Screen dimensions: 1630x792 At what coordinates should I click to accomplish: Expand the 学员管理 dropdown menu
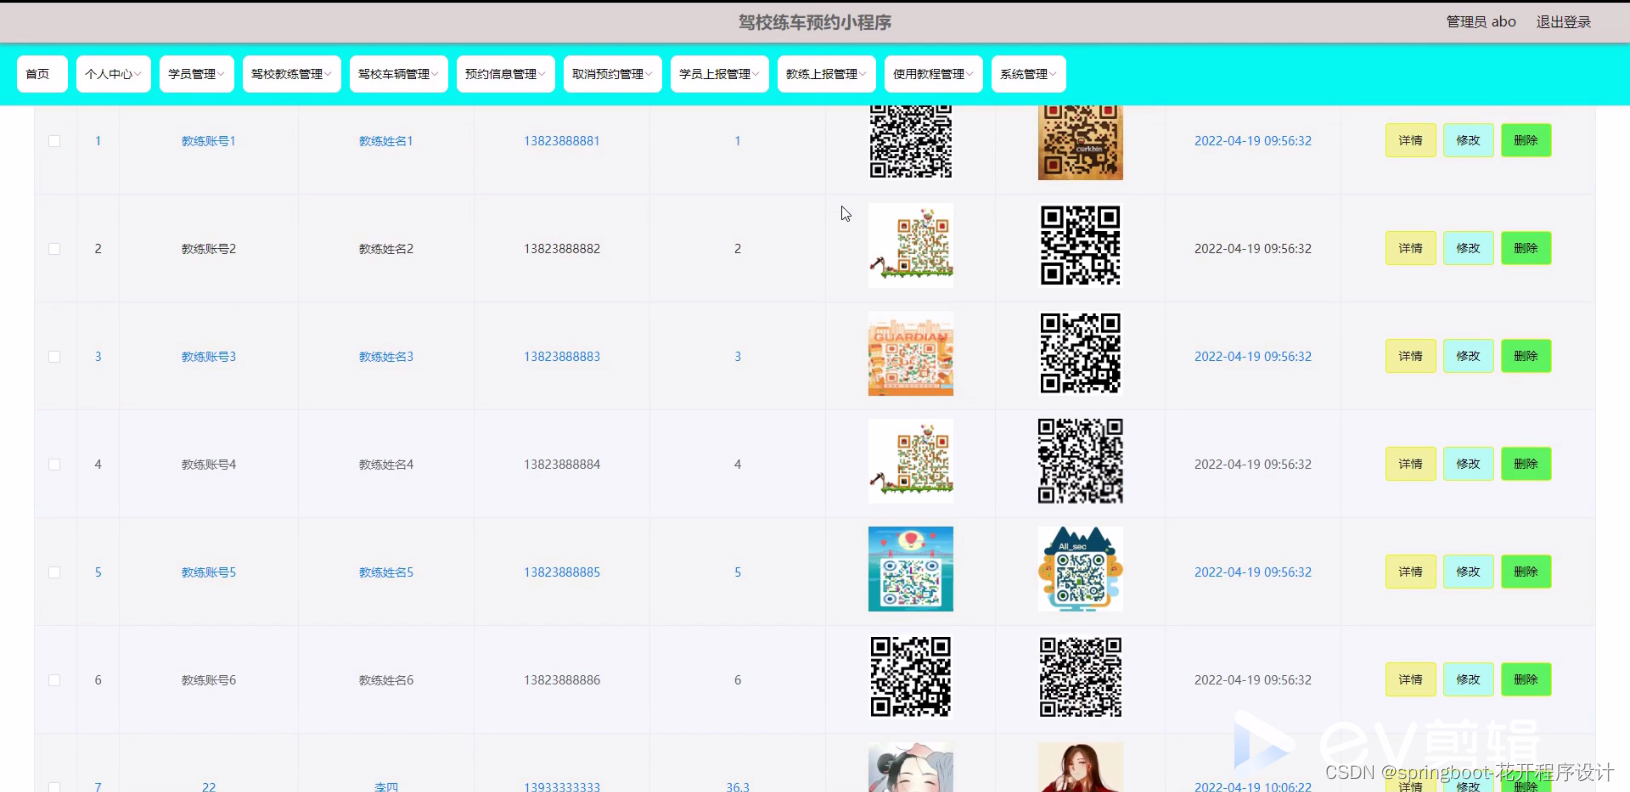click(x=196, y=74)
